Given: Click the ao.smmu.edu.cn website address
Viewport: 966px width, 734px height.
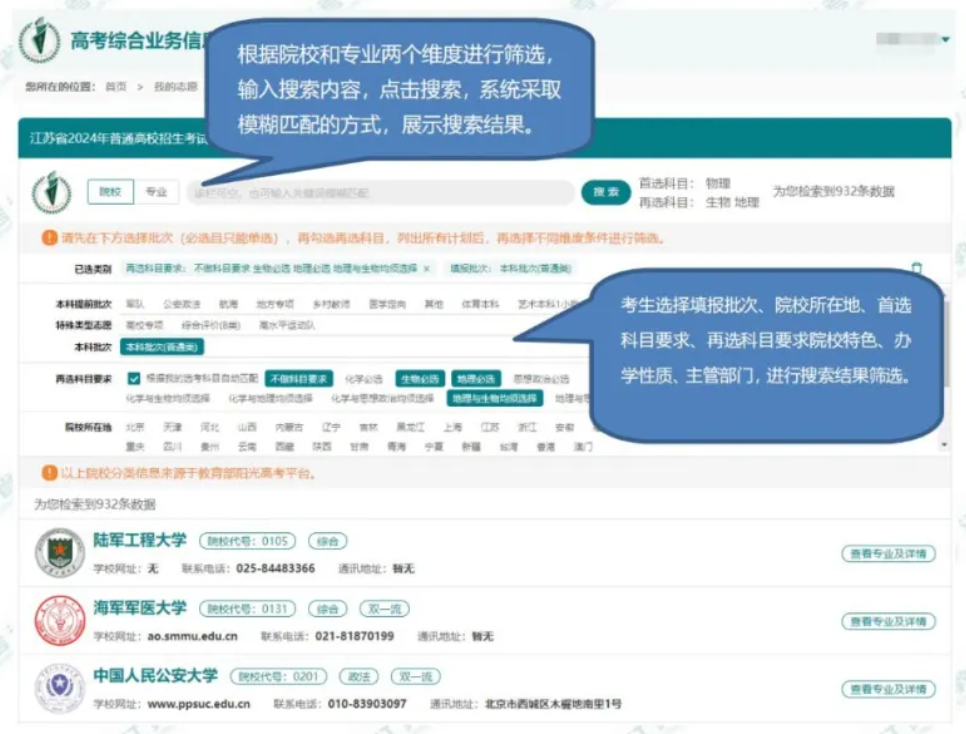Looking at the screenshot, I should pos(192,636).
